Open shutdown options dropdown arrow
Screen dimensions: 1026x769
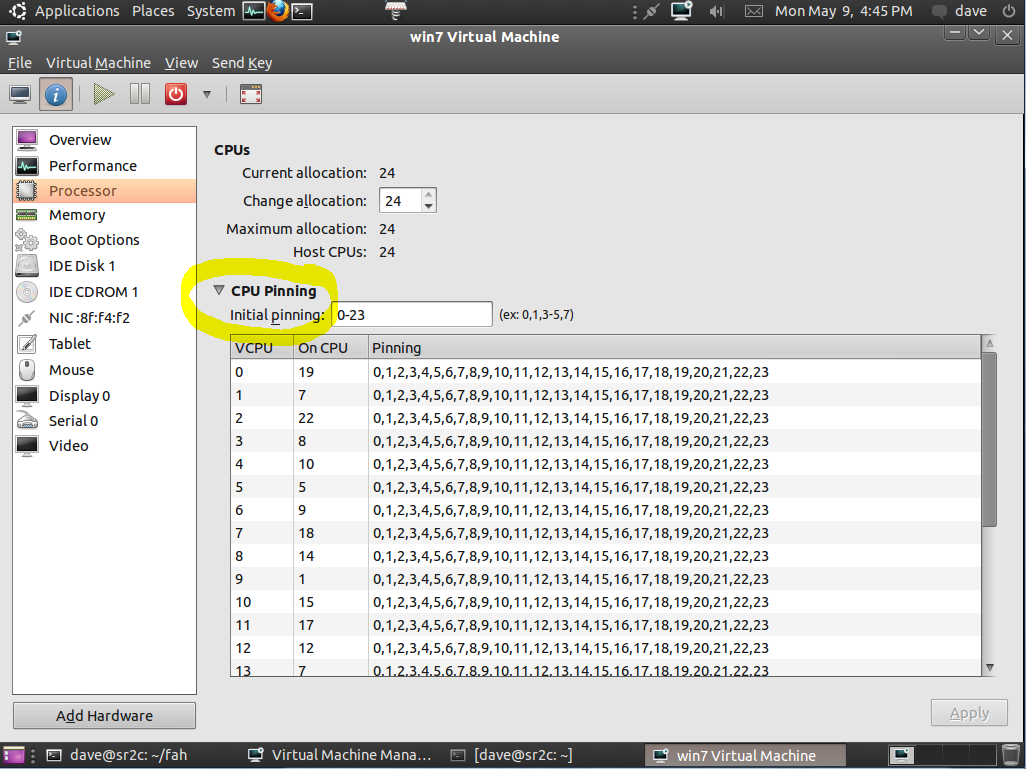(207, 94)
